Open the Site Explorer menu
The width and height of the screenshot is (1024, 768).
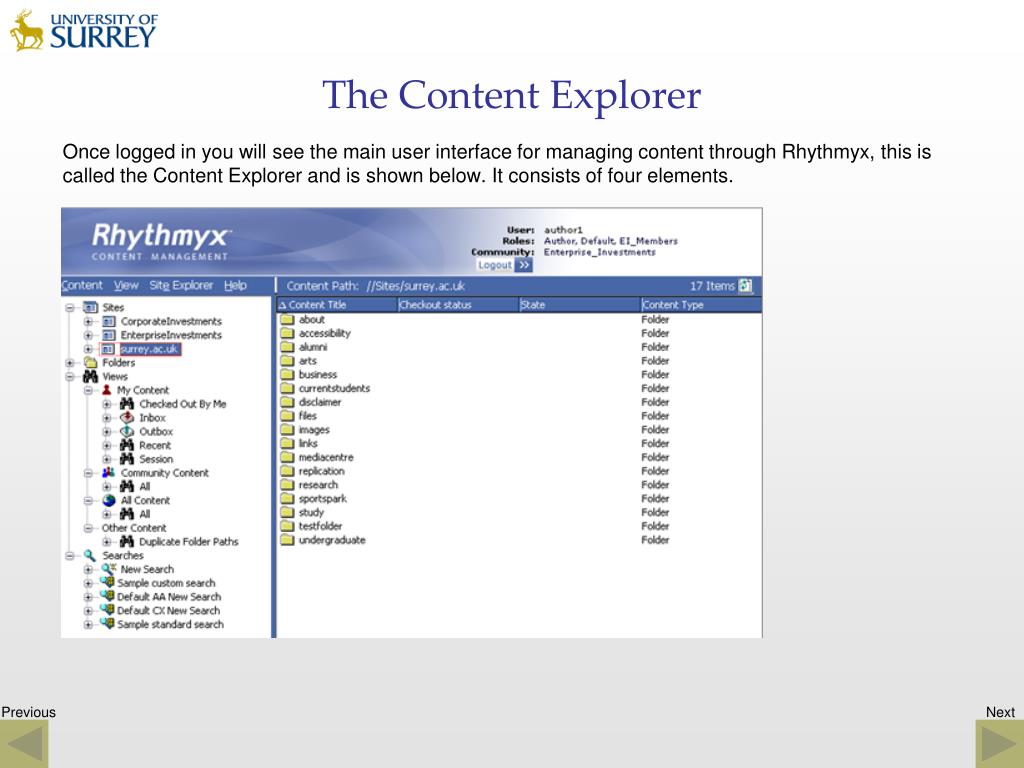pos(181,285)
